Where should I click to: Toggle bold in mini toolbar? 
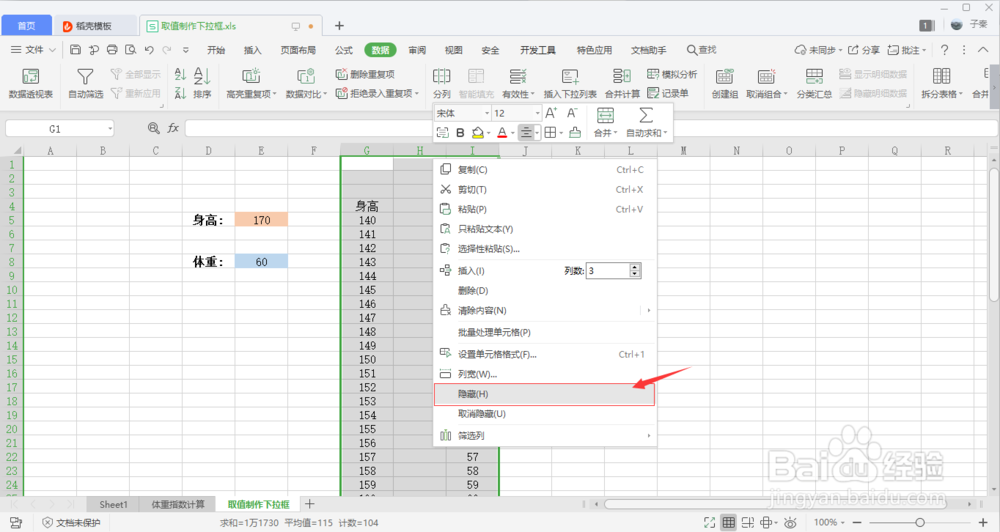tap(460, 133)
